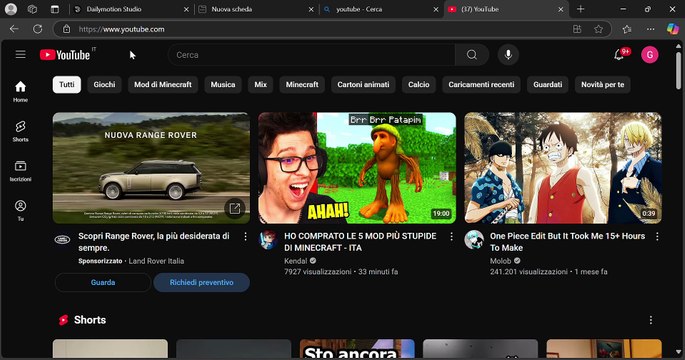Image resolution: width=685 pixels, height=360 pixels.
Task: Open the Kendal channel avatar
Action: coord(268,240)
